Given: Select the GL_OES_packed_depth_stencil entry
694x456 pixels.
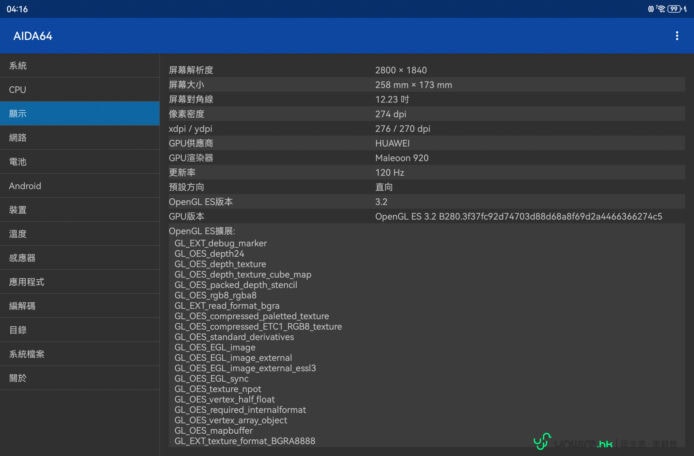Looking at the screenshot, I should point(236,285).
